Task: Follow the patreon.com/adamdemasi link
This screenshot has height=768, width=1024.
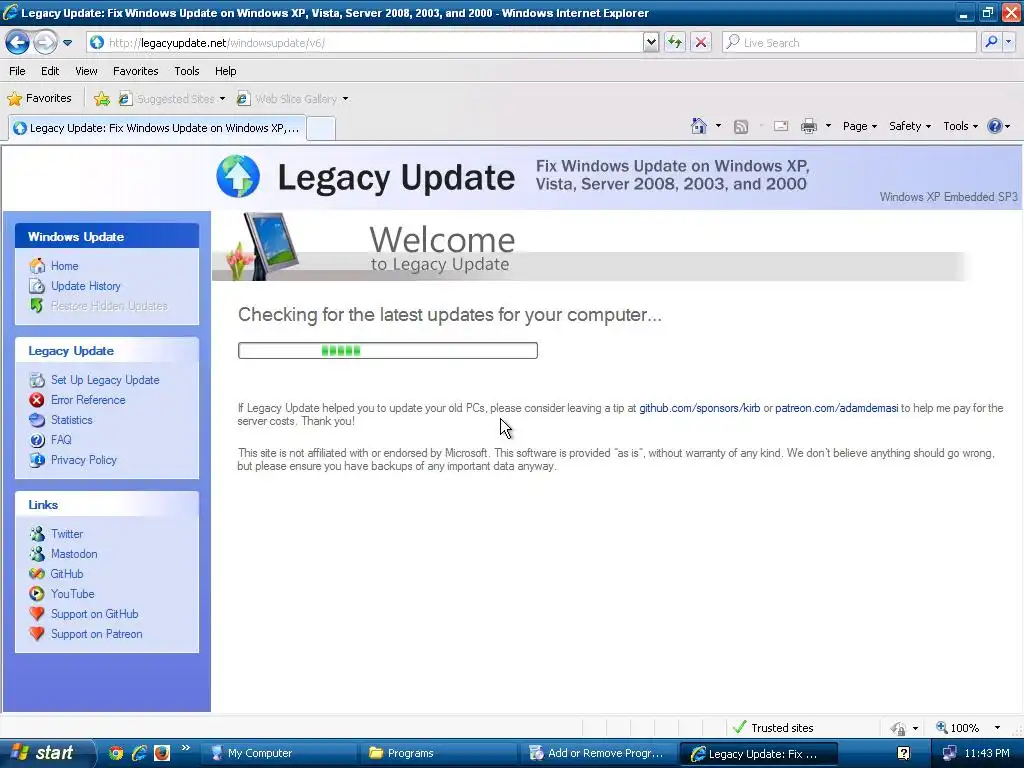Action: tap(837, 408)
